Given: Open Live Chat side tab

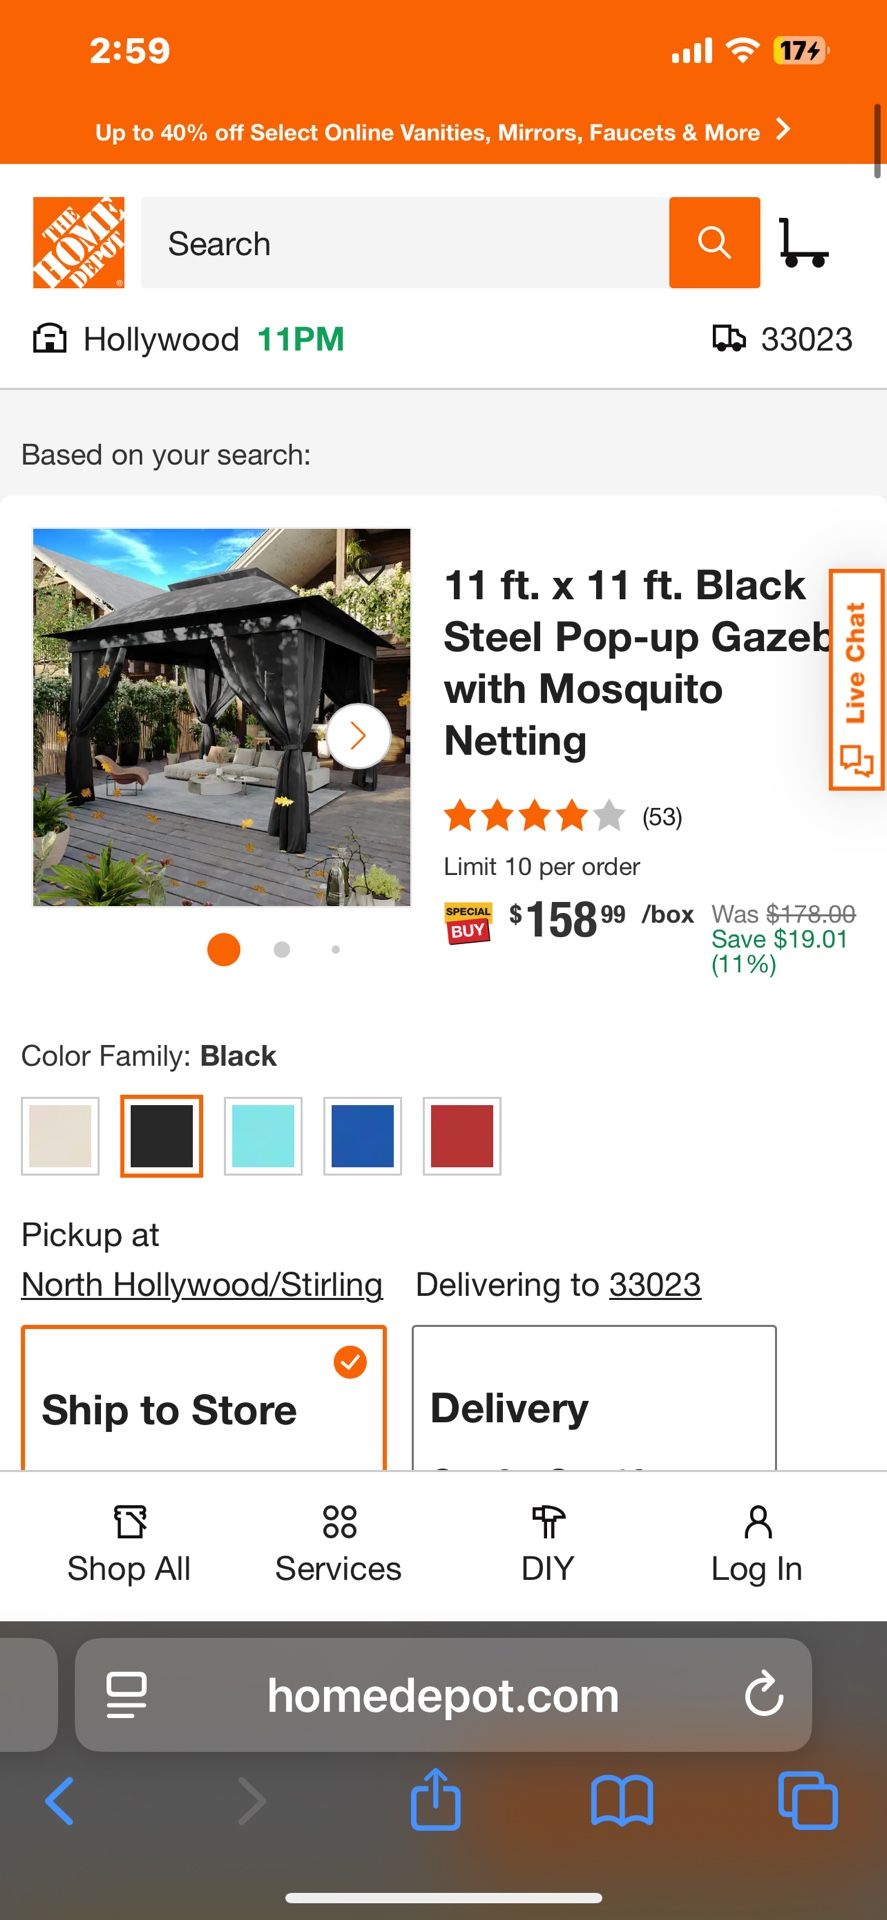Looking at the screenshot, I should click(x=856, y=680).
